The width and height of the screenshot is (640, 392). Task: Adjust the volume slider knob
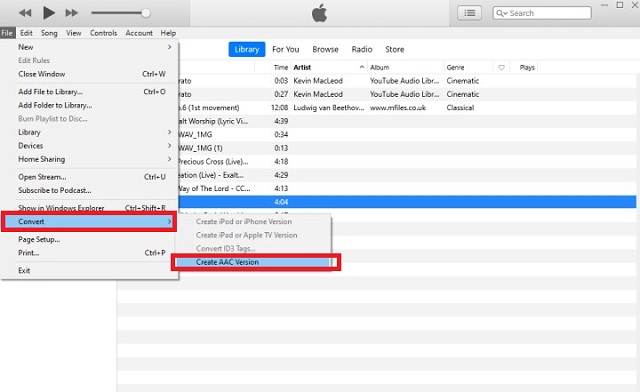[146, 13]
